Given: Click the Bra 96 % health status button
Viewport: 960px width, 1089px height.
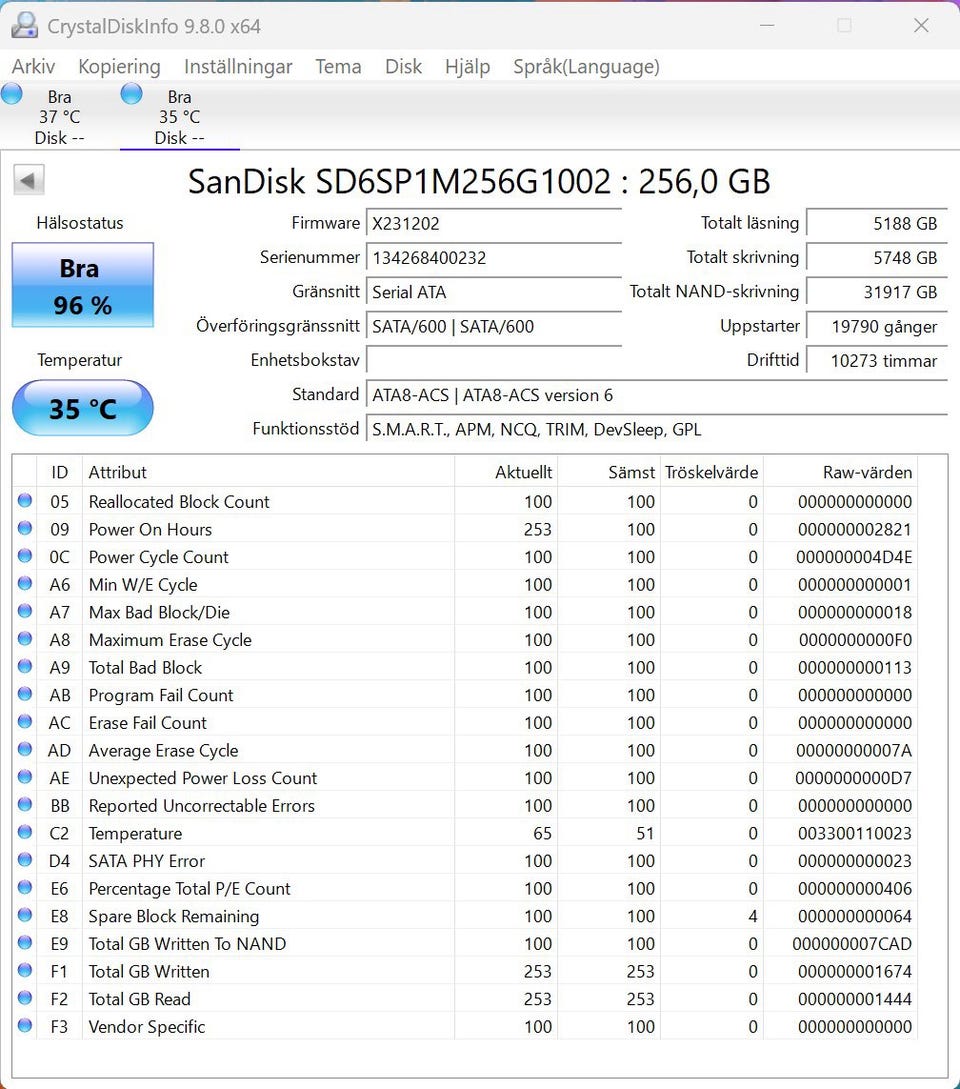Looking at the screenshot, I should [83, 285].
